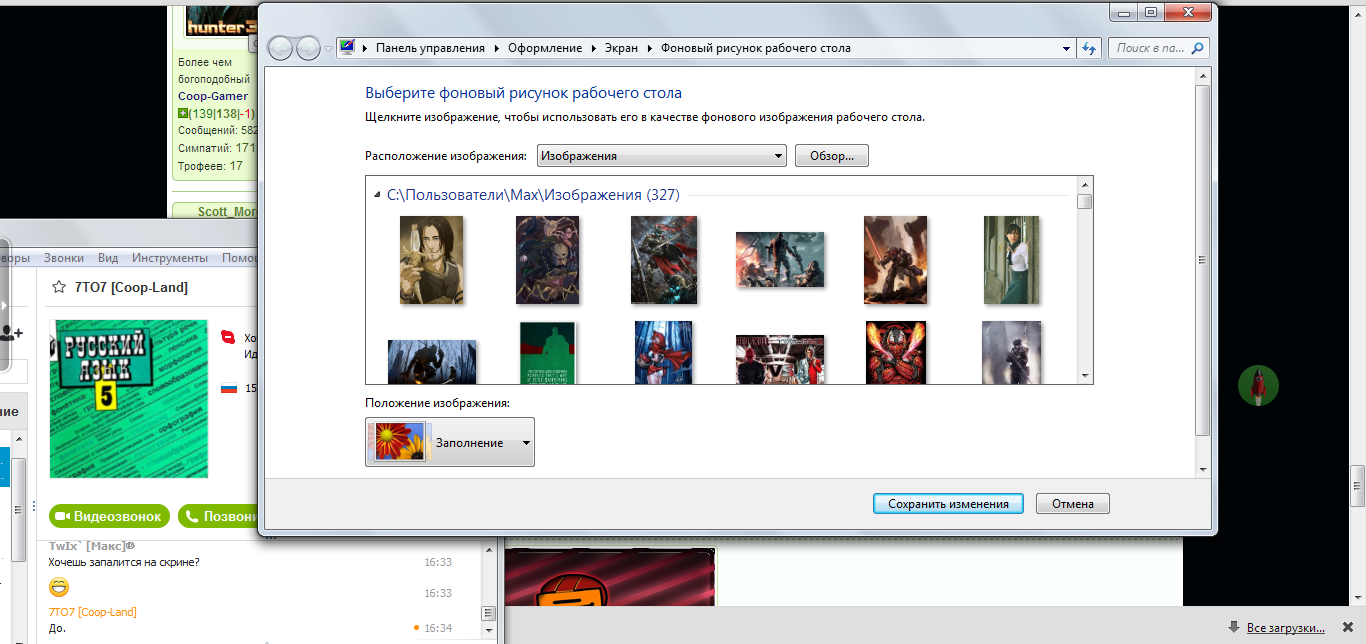Viewport: 1366px width, 644px height.
Task: Select the dark-haired girl by door thumbnail
Action: pos(1011,258)
